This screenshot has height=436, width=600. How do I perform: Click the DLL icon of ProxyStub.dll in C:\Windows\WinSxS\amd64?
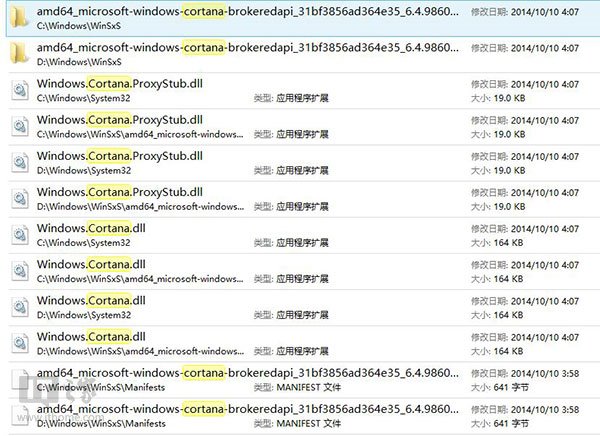tap(20, 126)
